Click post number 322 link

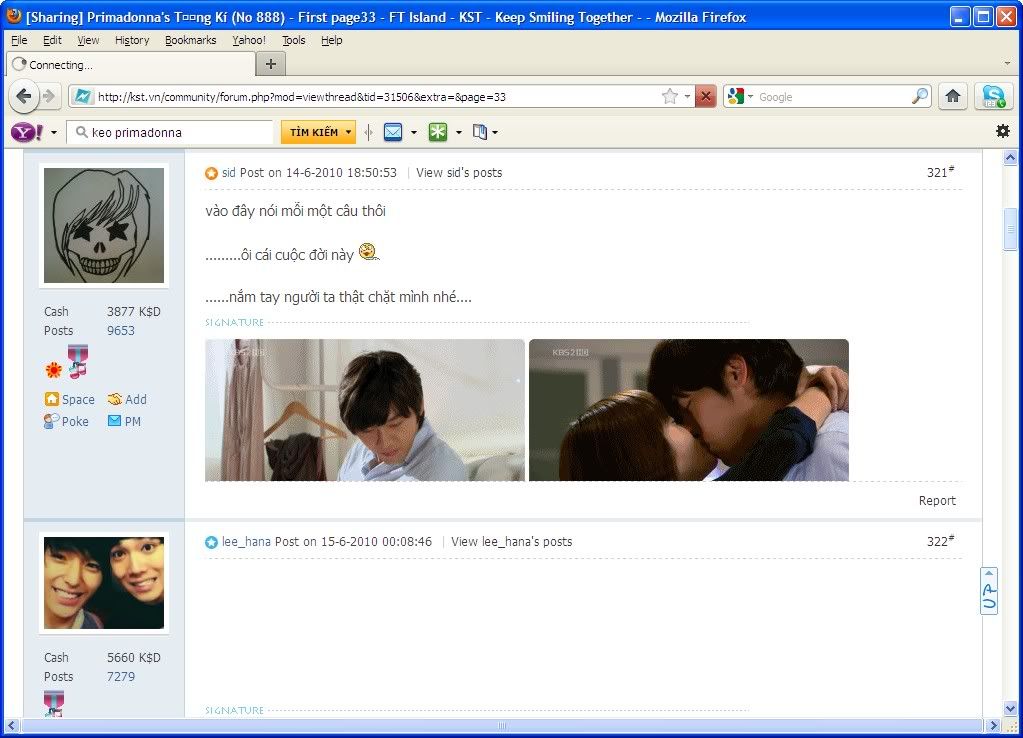pyautogui.click(x=940, y=541)
